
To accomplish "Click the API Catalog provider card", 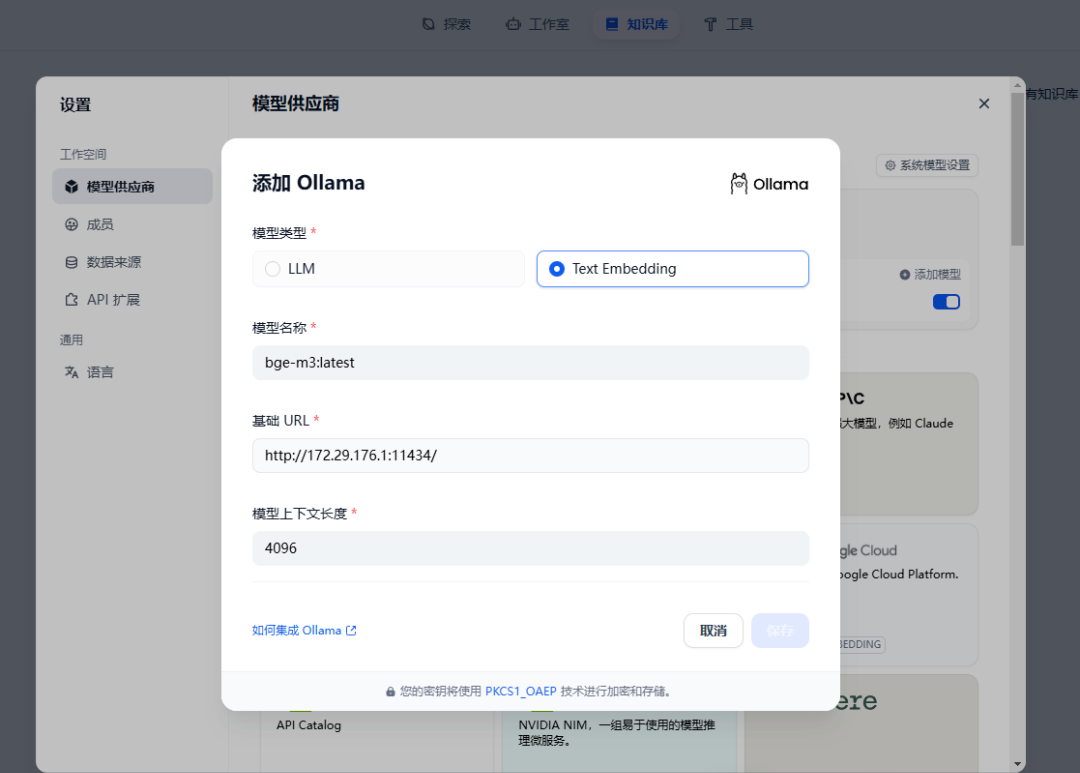I will pyautogui.click(x=377, y=741).
